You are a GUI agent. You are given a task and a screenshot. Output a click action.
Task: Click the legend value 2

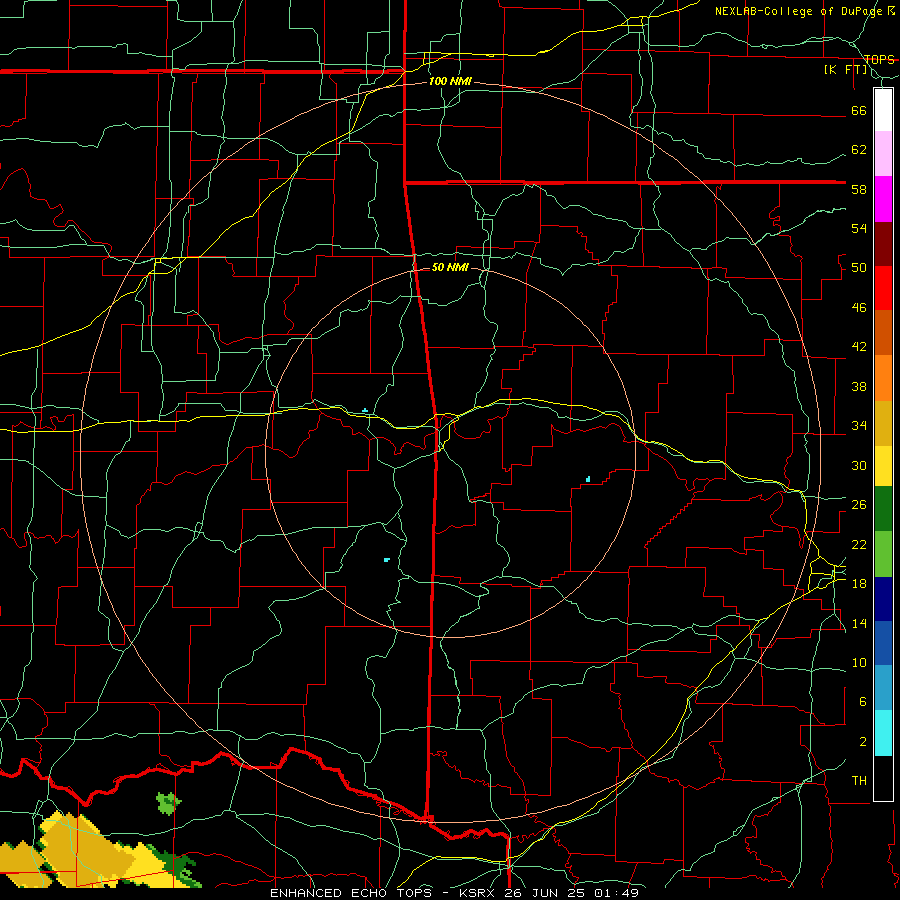[863, 741]
